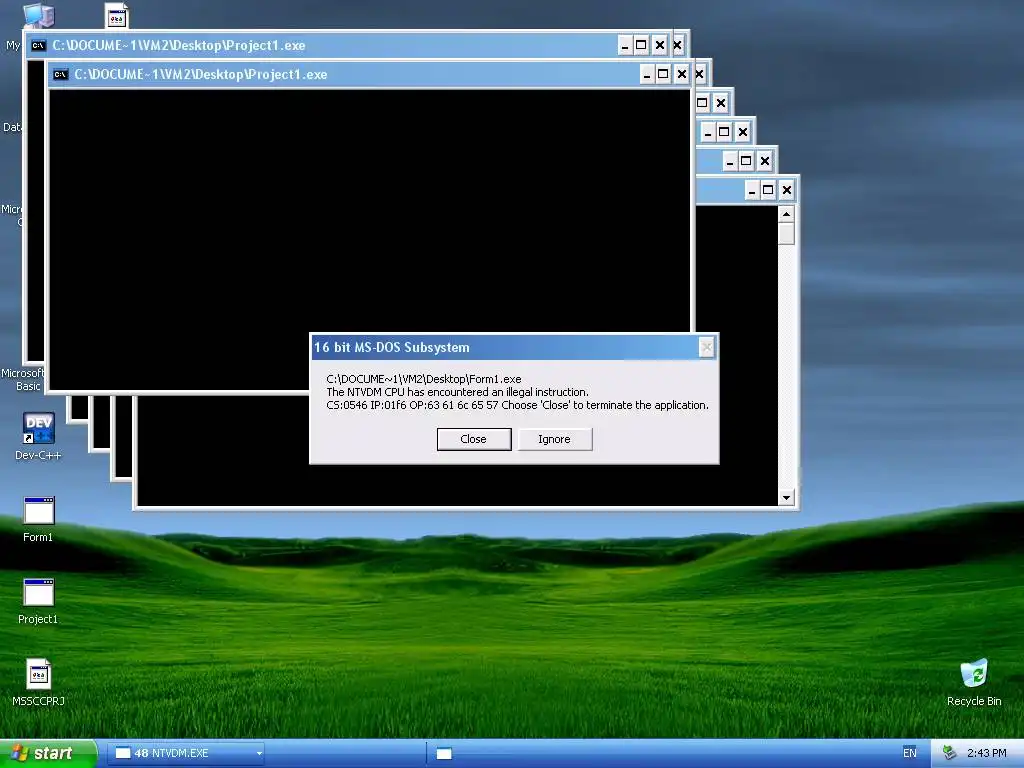Screen dimensions: 1024x768
Task: Click the scrollbar thumb in the rear console window
Action: (x=786, y=234)
